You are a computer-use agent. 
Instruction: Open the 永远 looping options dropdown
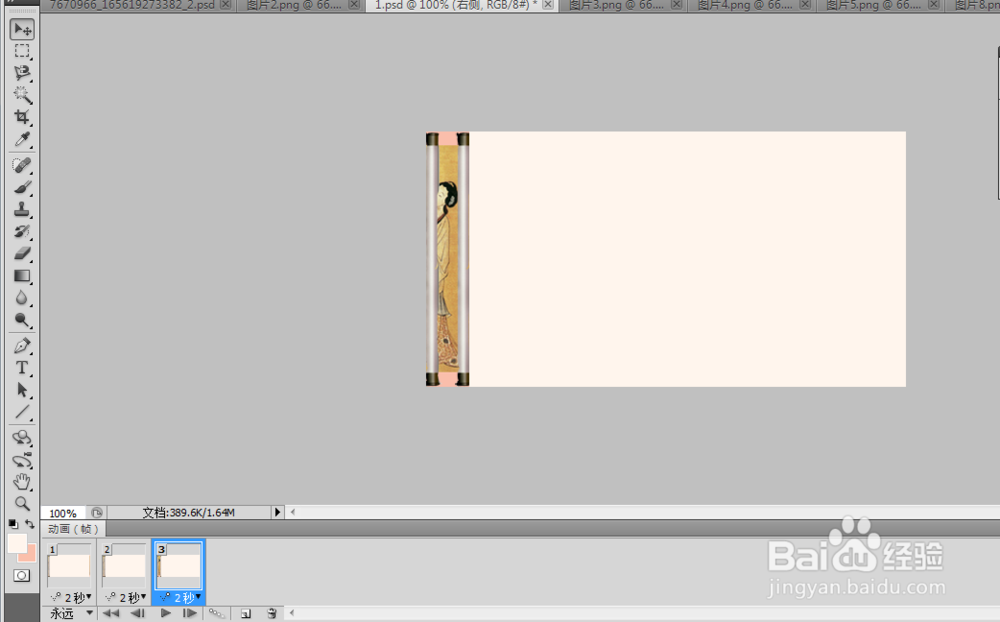pyautogui.click(x=71, y=614)
